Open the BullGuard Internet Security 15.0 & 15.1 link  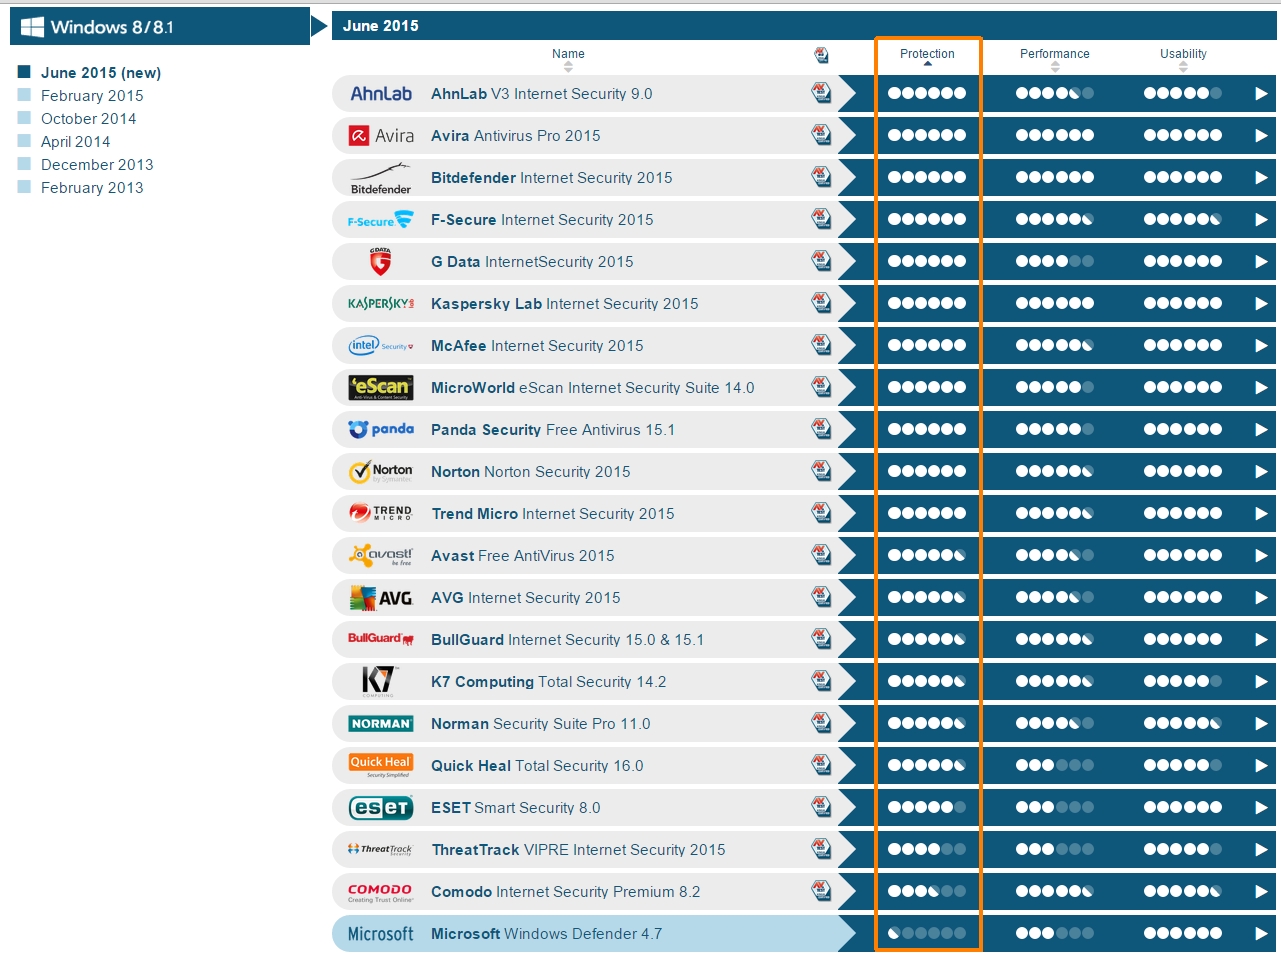[567, 639]
